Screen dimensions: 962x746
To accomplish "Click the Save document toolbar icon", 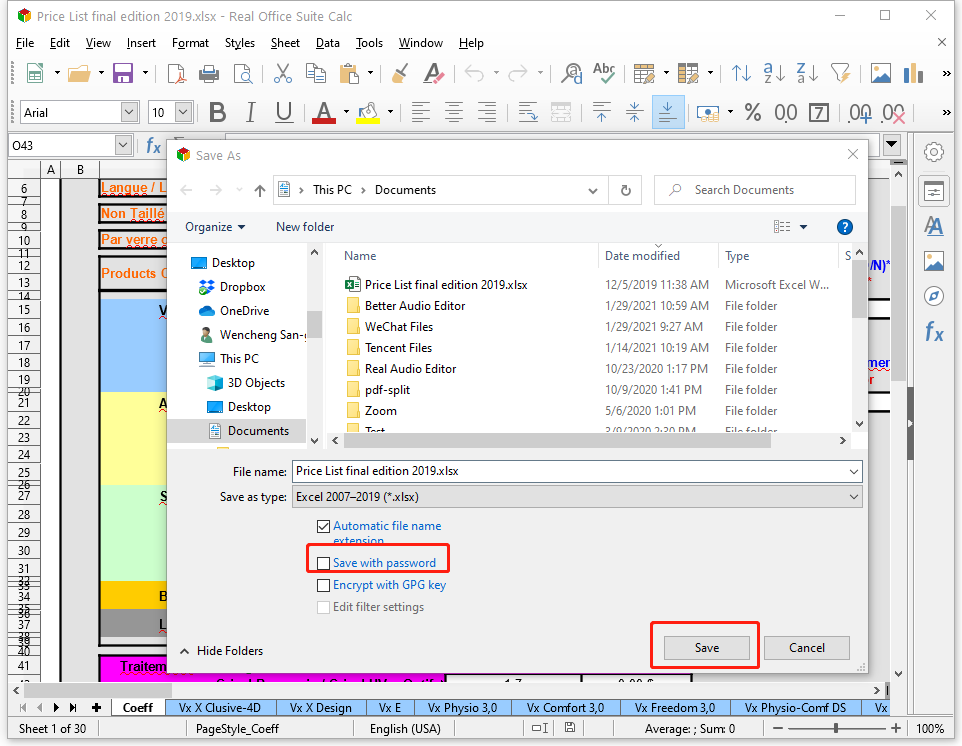I will (x=123, y=73).
